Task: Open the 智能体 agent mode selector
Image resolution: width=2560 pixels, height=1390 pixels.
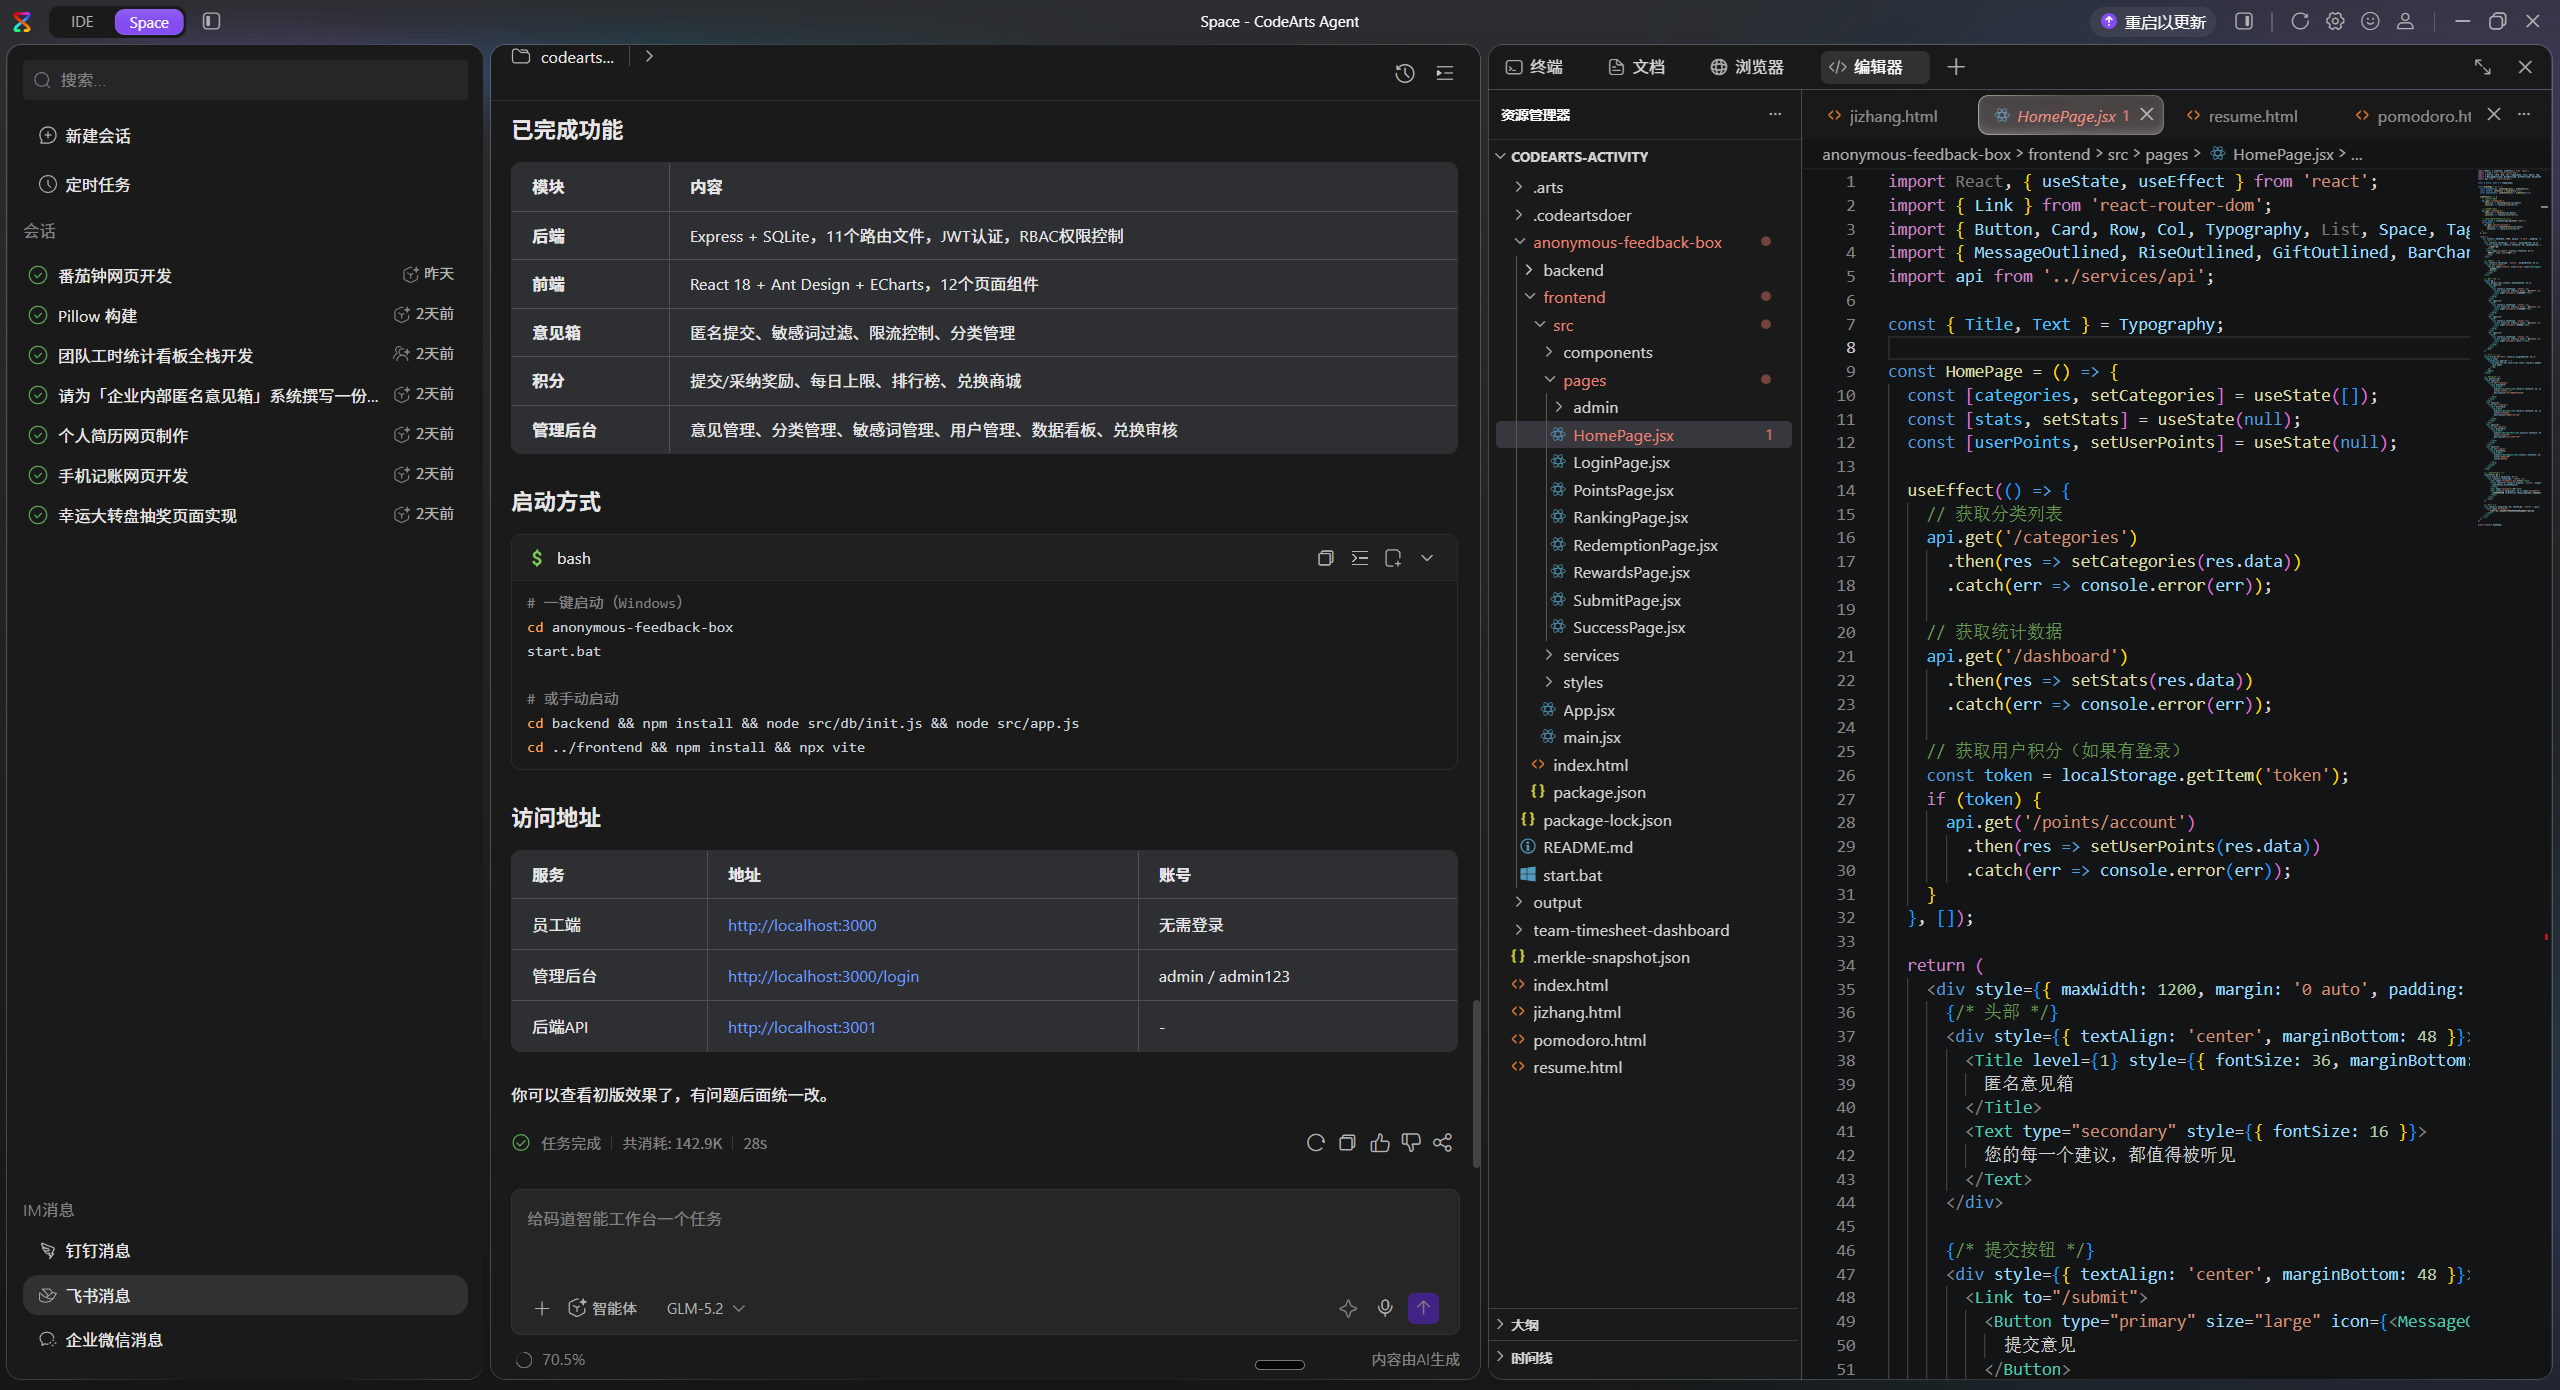Action: (603, 1308)
